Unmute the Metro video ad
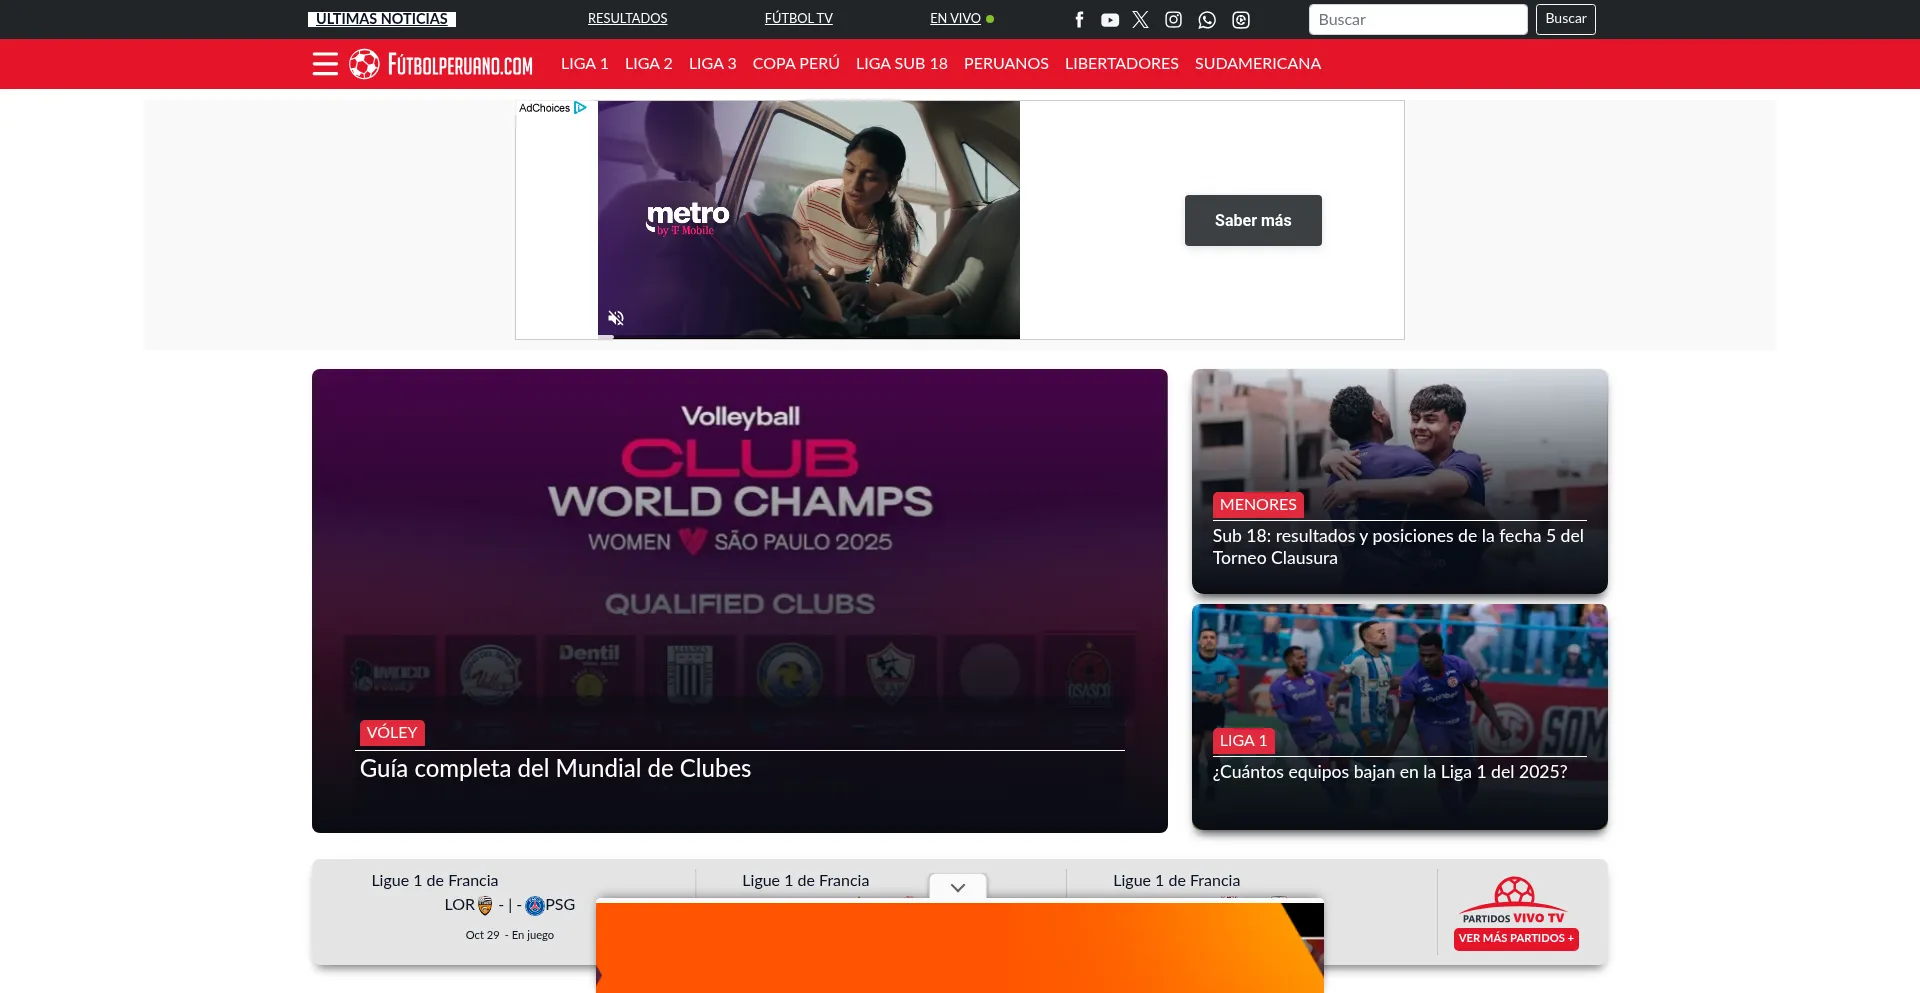1920x993 pixels. (616, 318)
